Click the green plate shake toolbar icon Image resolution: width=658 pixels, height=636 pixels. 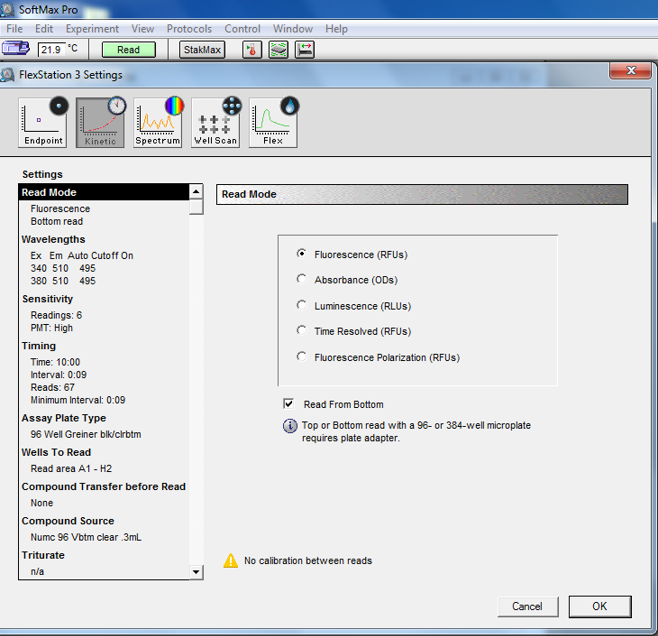pos(278,50)
